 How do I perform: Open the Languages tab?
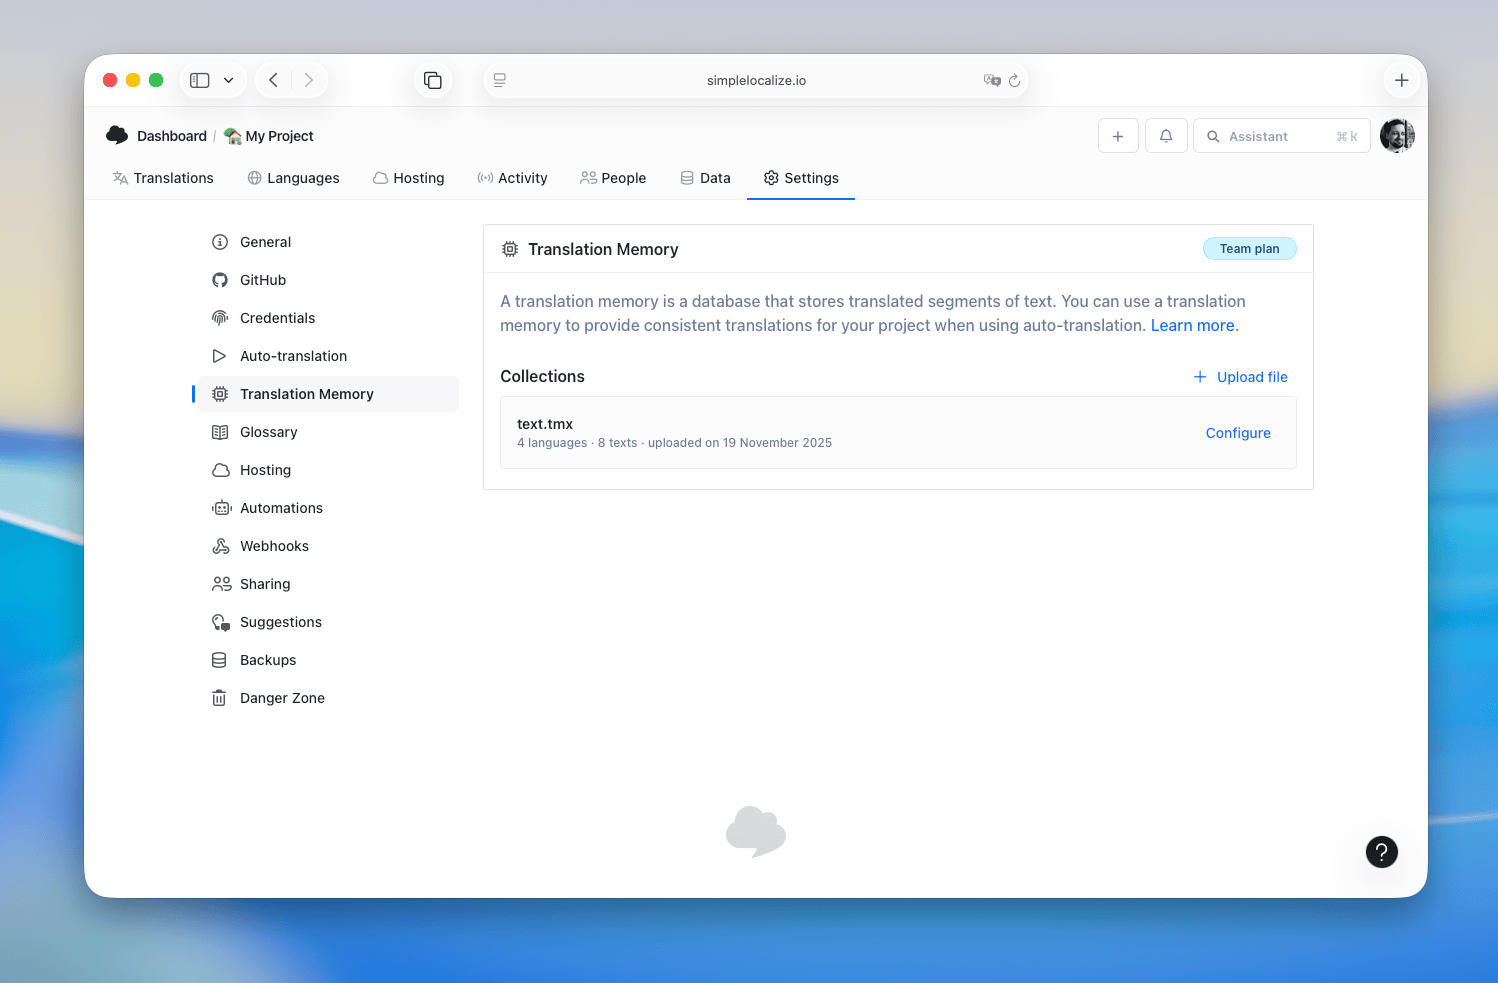click(293, 178)
